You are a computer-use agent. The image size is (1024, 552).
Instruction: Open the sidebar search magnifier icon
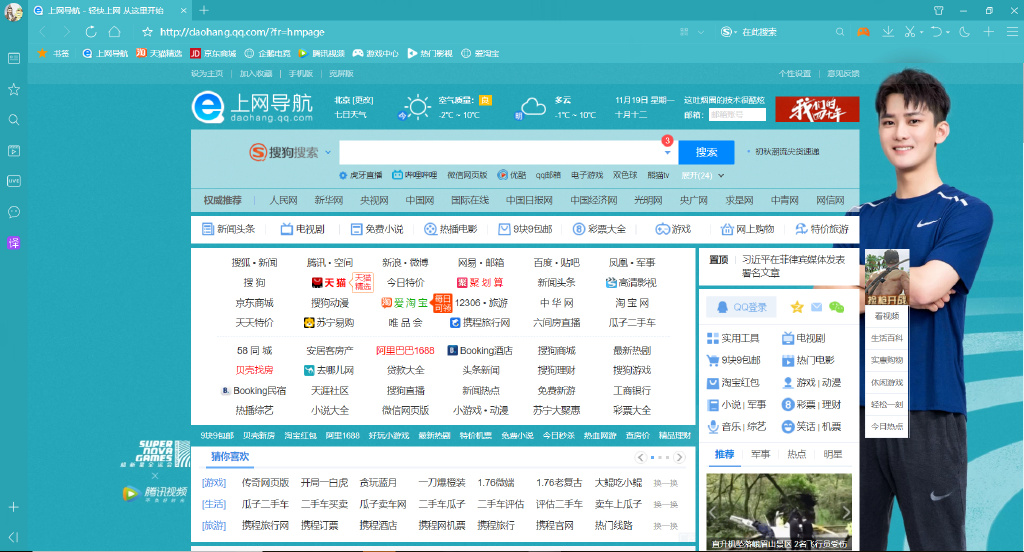coord(14,120)
